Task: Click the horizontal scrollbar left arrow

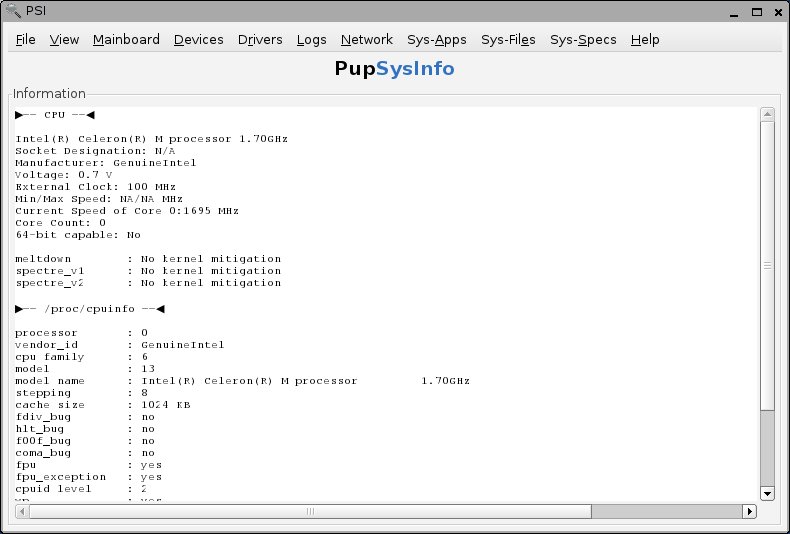Action: pyautogui.click(x=22, y=511)
